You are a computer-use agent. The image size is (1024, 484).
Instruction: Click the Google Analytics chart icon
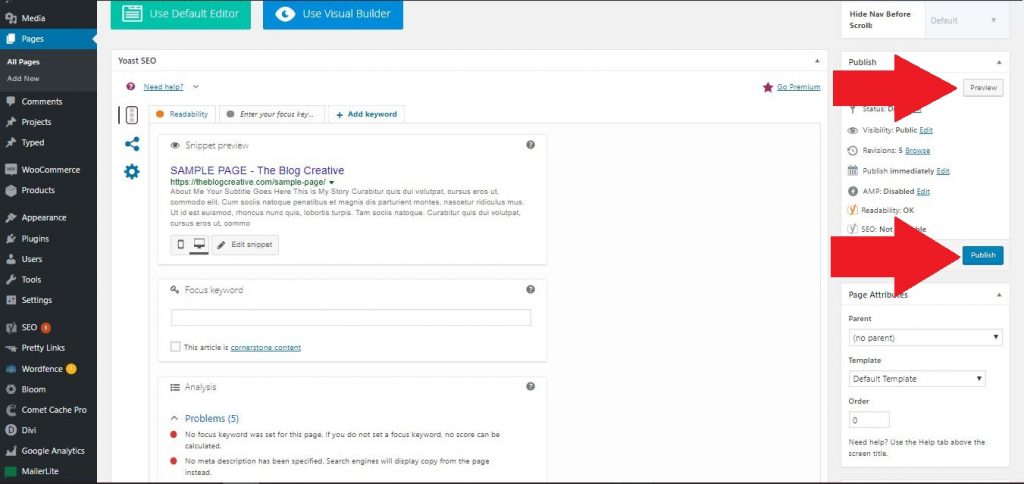[x=10, y=451]
